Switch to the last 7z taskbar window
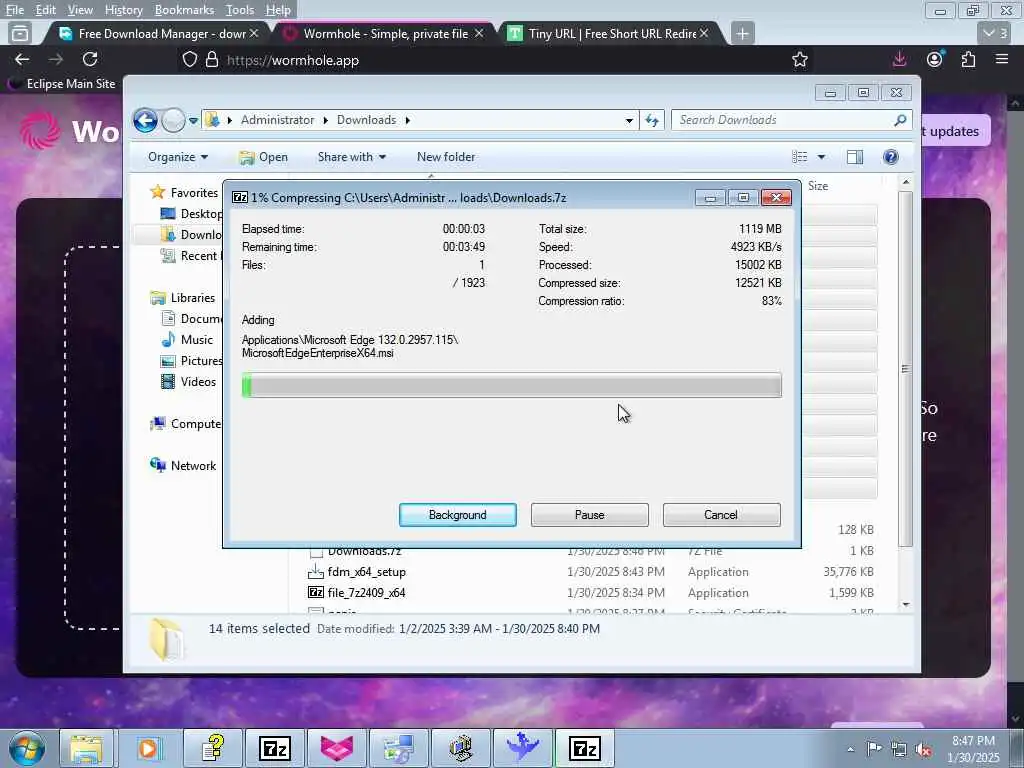 tap(584, 748)
